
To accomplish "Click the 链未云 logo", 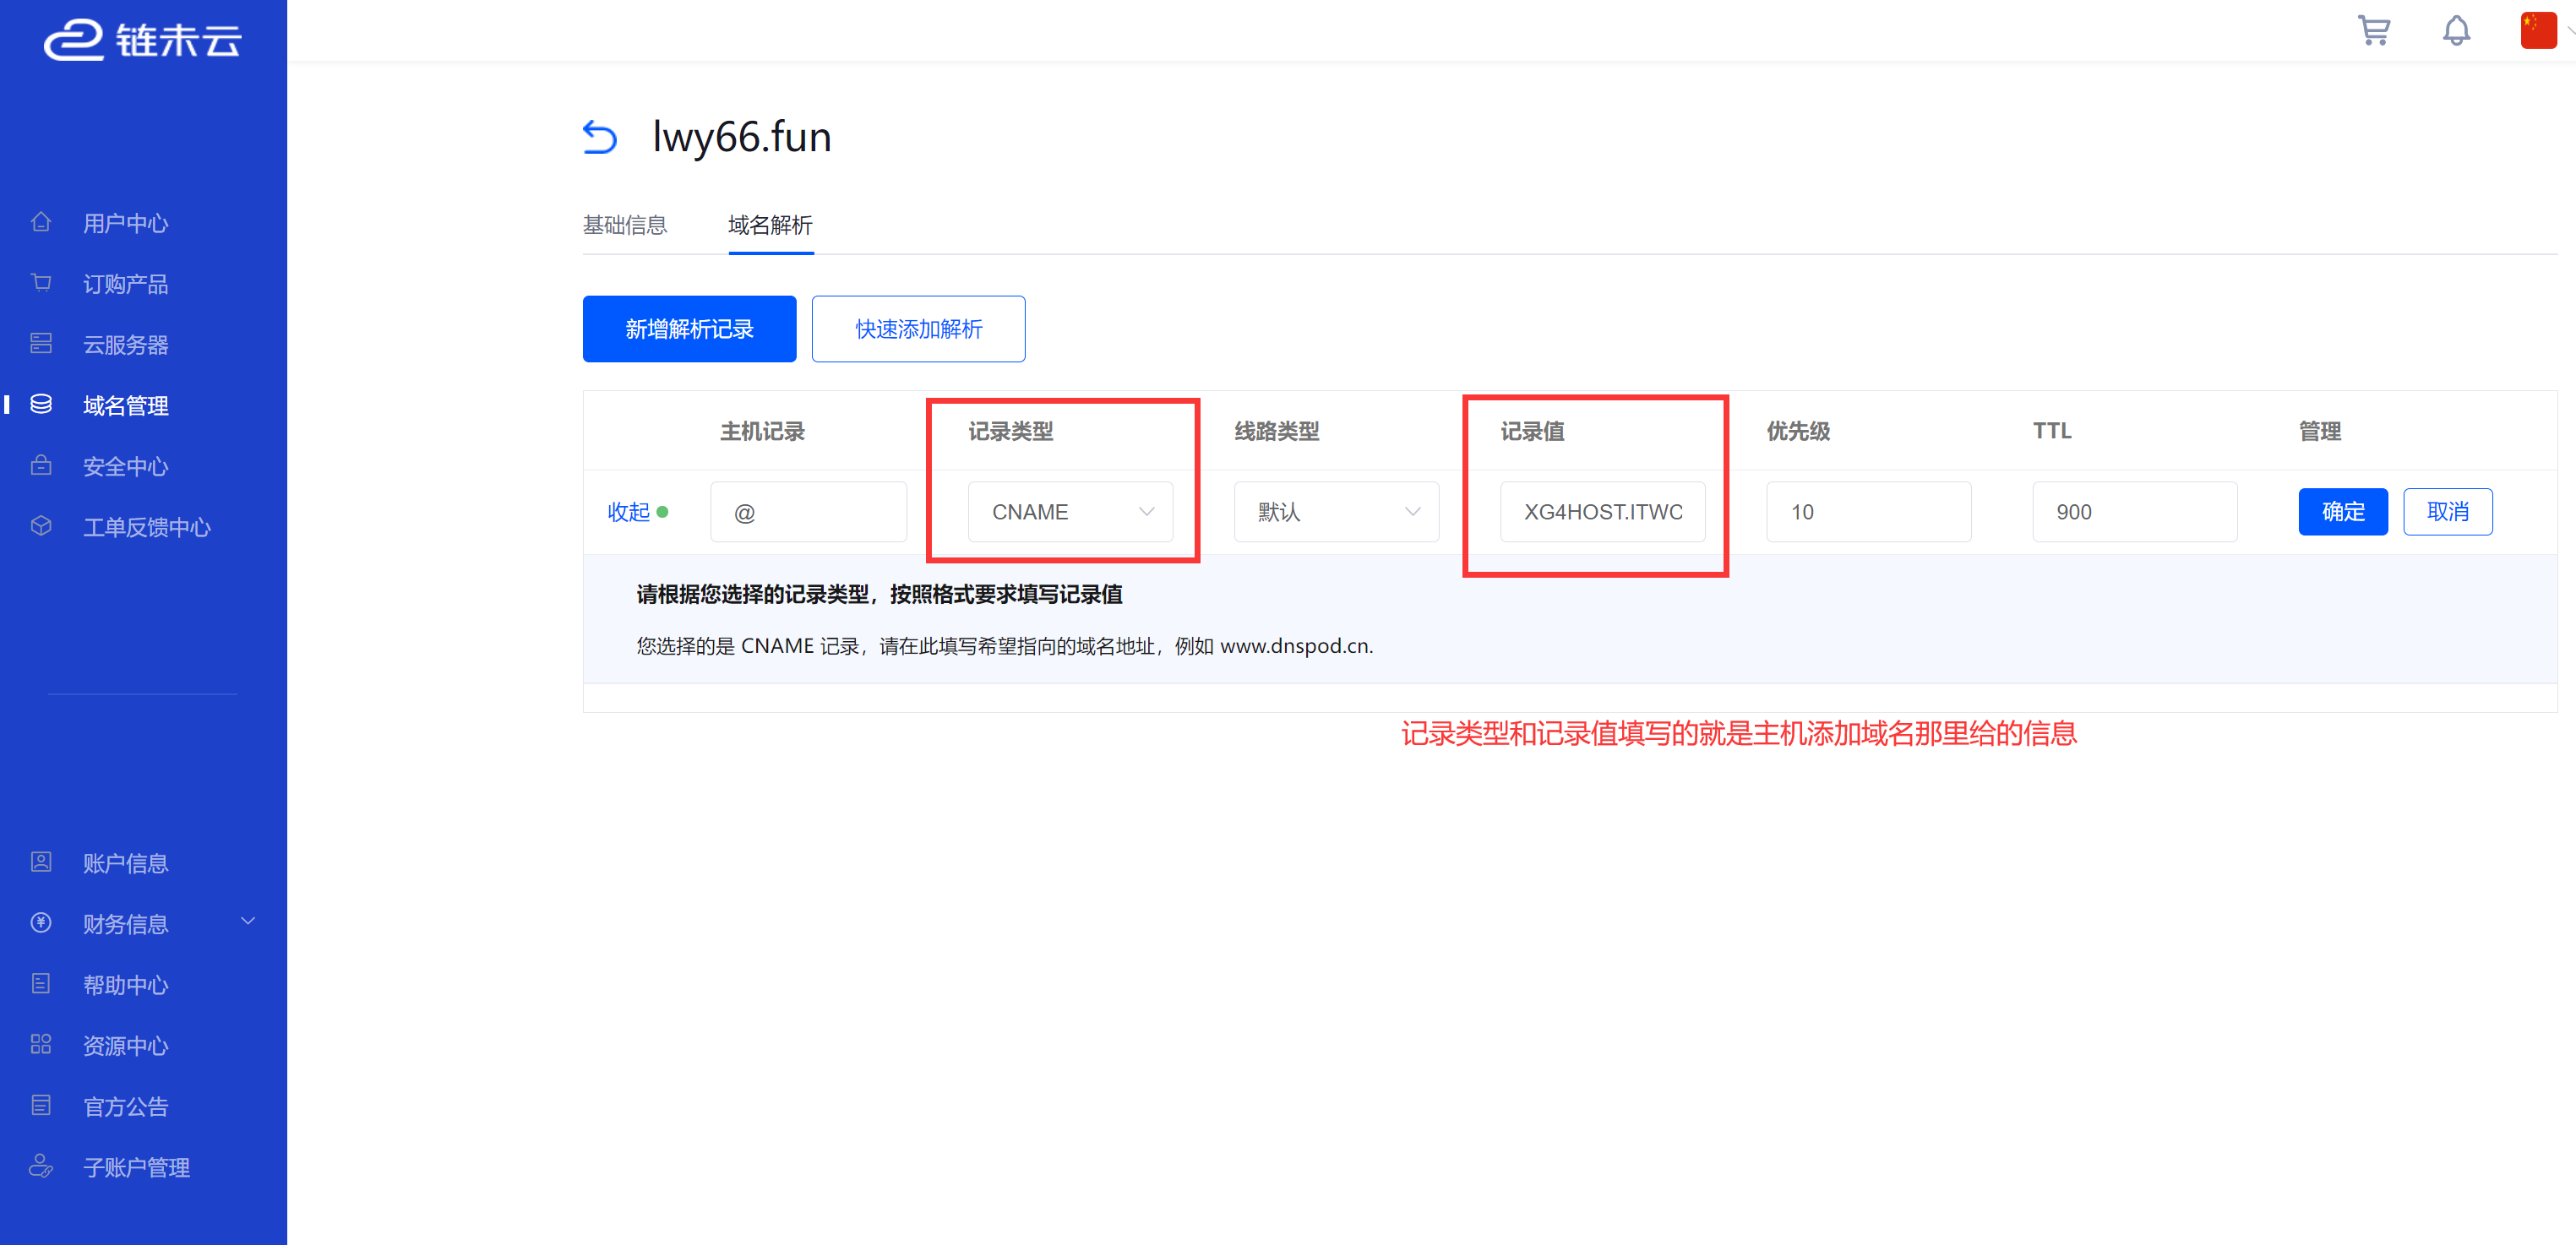I will coord(142,40).
